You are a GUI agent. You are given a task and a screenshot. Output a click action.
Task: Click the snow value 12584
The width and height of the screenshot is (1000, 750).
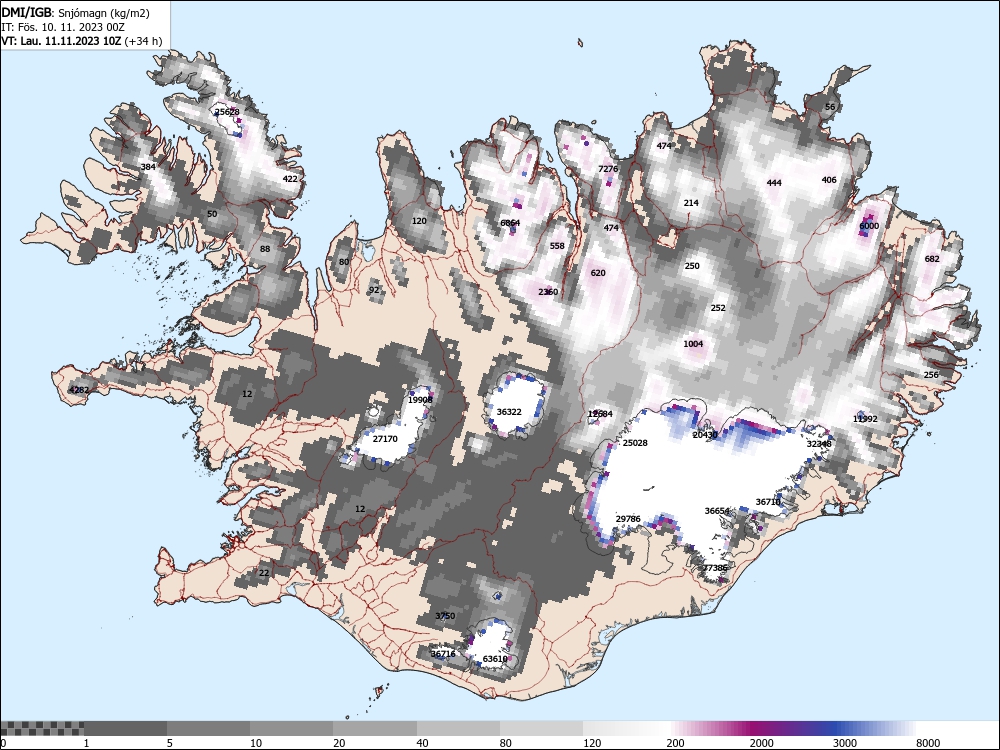(600, 414)
